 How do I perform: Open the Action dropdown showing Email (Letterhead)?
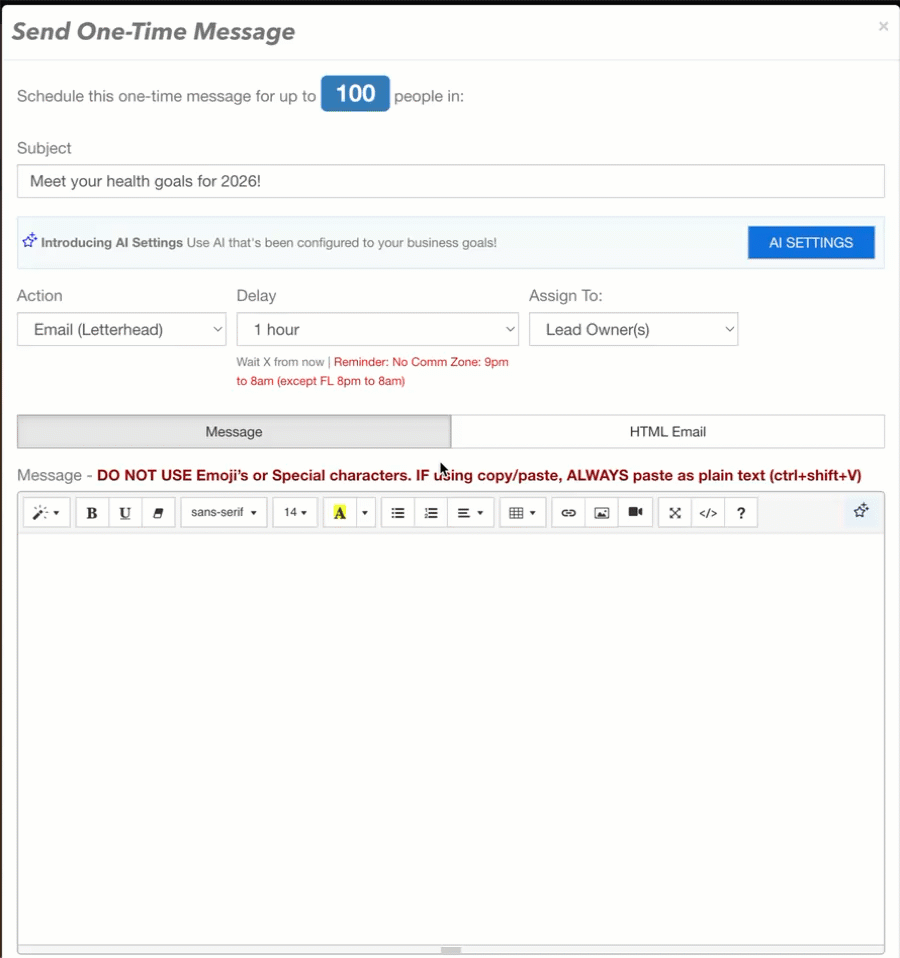121,329
